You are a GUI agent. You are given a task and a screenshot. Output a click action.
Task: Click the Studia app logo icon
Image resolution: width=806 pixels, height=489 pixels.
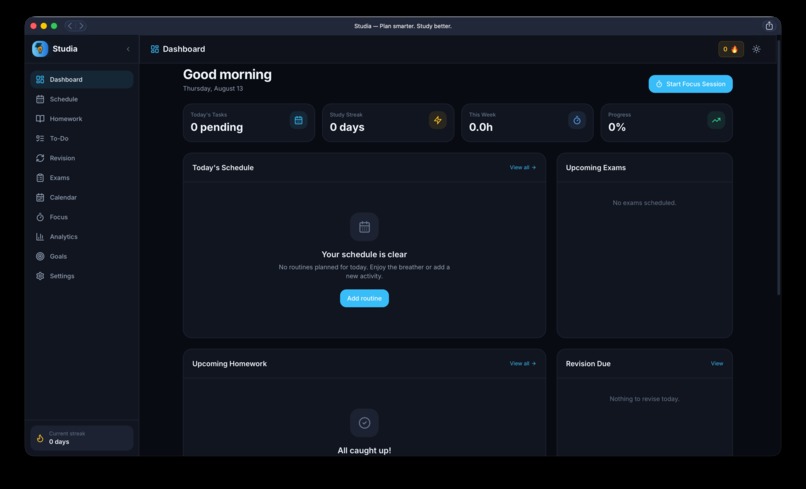tap(40, 49)
